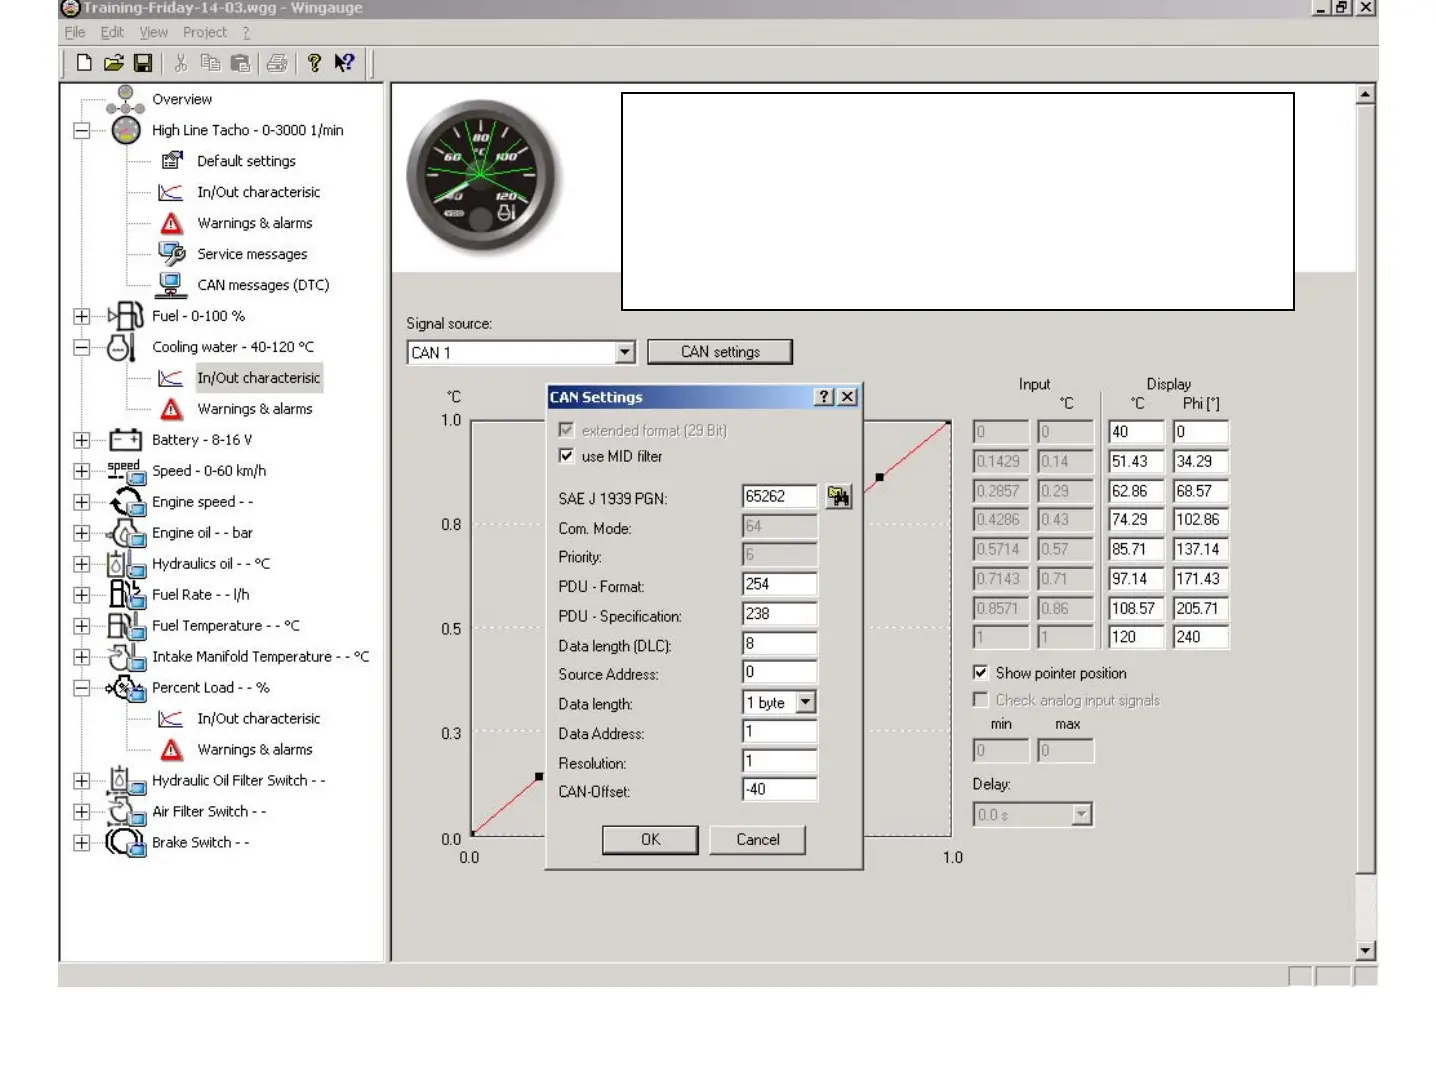The image size is (1436, 1074).
Task: Open the Data length 1 byte dropdown
Action: pos(806,703)
